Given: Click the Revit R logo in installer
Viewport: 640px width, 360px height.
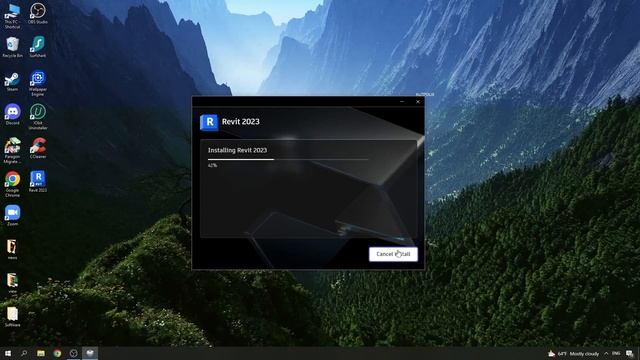Looking at the screenshot, I should 209,122.
